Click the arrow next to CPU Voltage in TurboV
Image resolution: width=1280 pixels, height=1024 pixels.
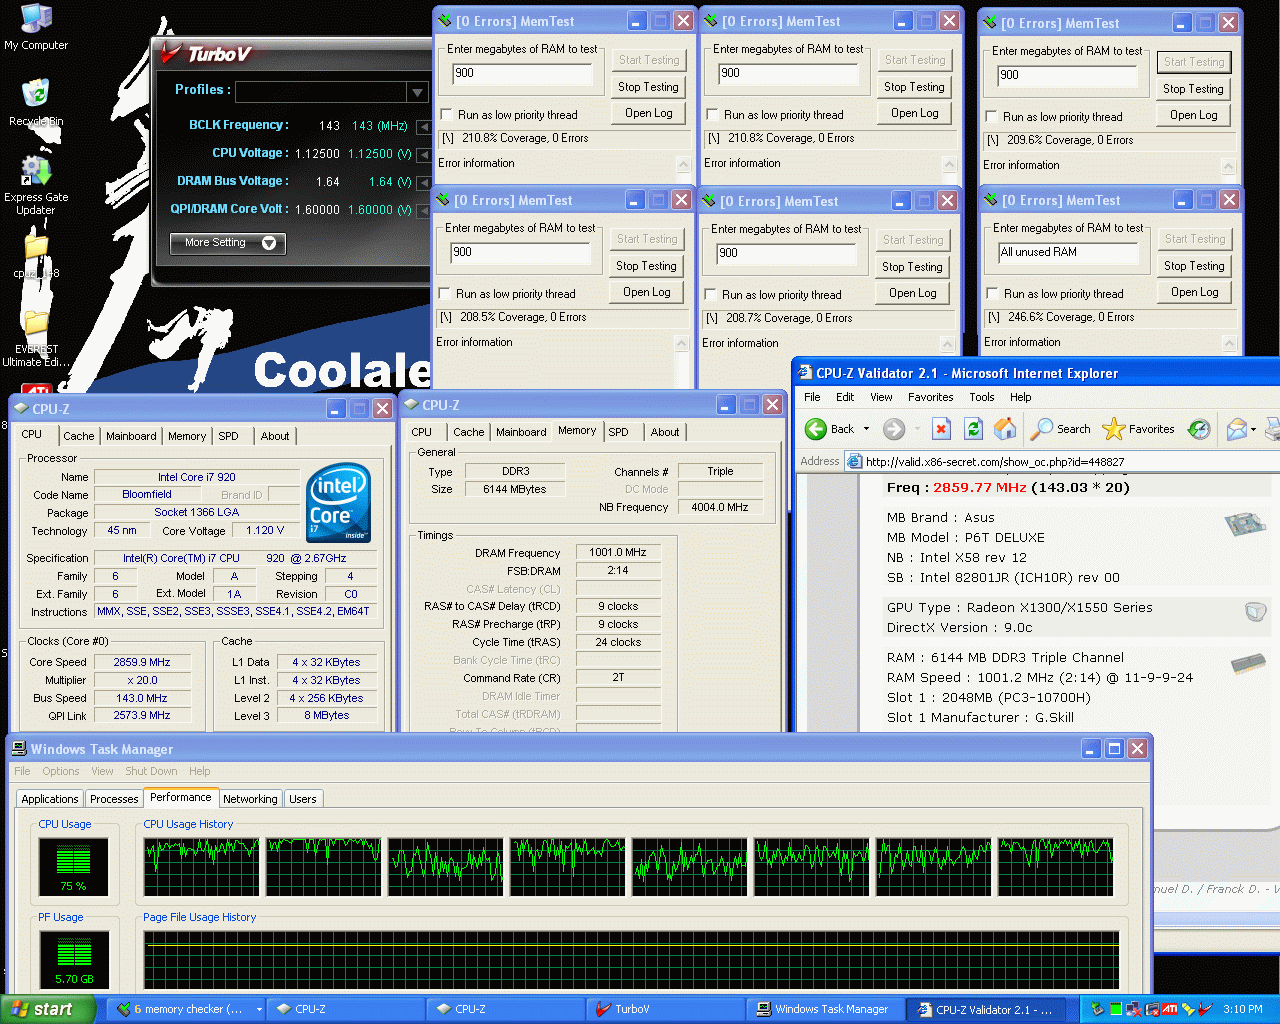[424, 155]
